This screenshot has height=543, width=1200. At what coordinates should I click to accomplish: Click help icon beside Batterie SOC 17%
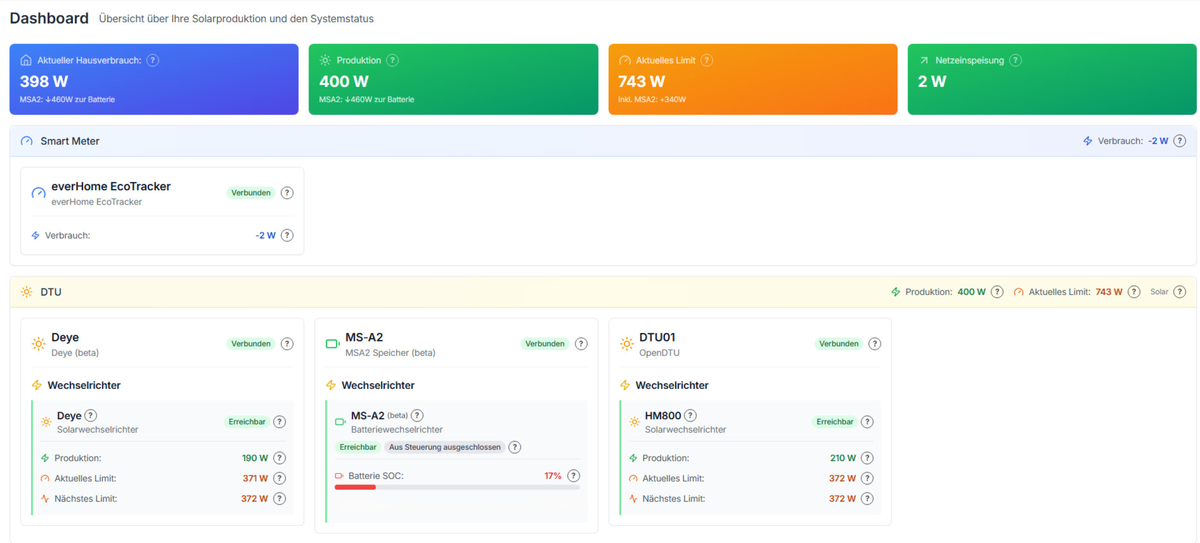point(573,476)
